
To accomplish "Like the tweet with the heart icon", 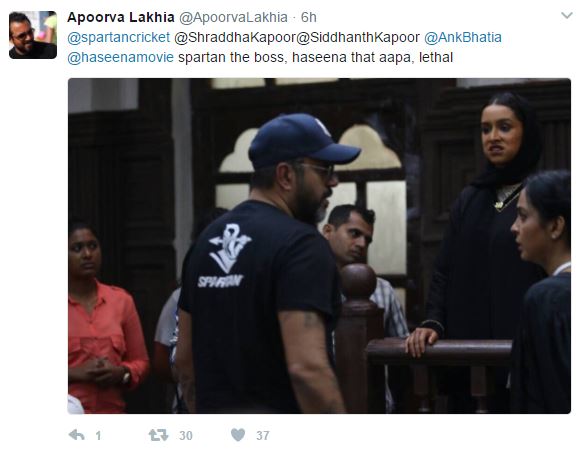I will tap(238, 435).
